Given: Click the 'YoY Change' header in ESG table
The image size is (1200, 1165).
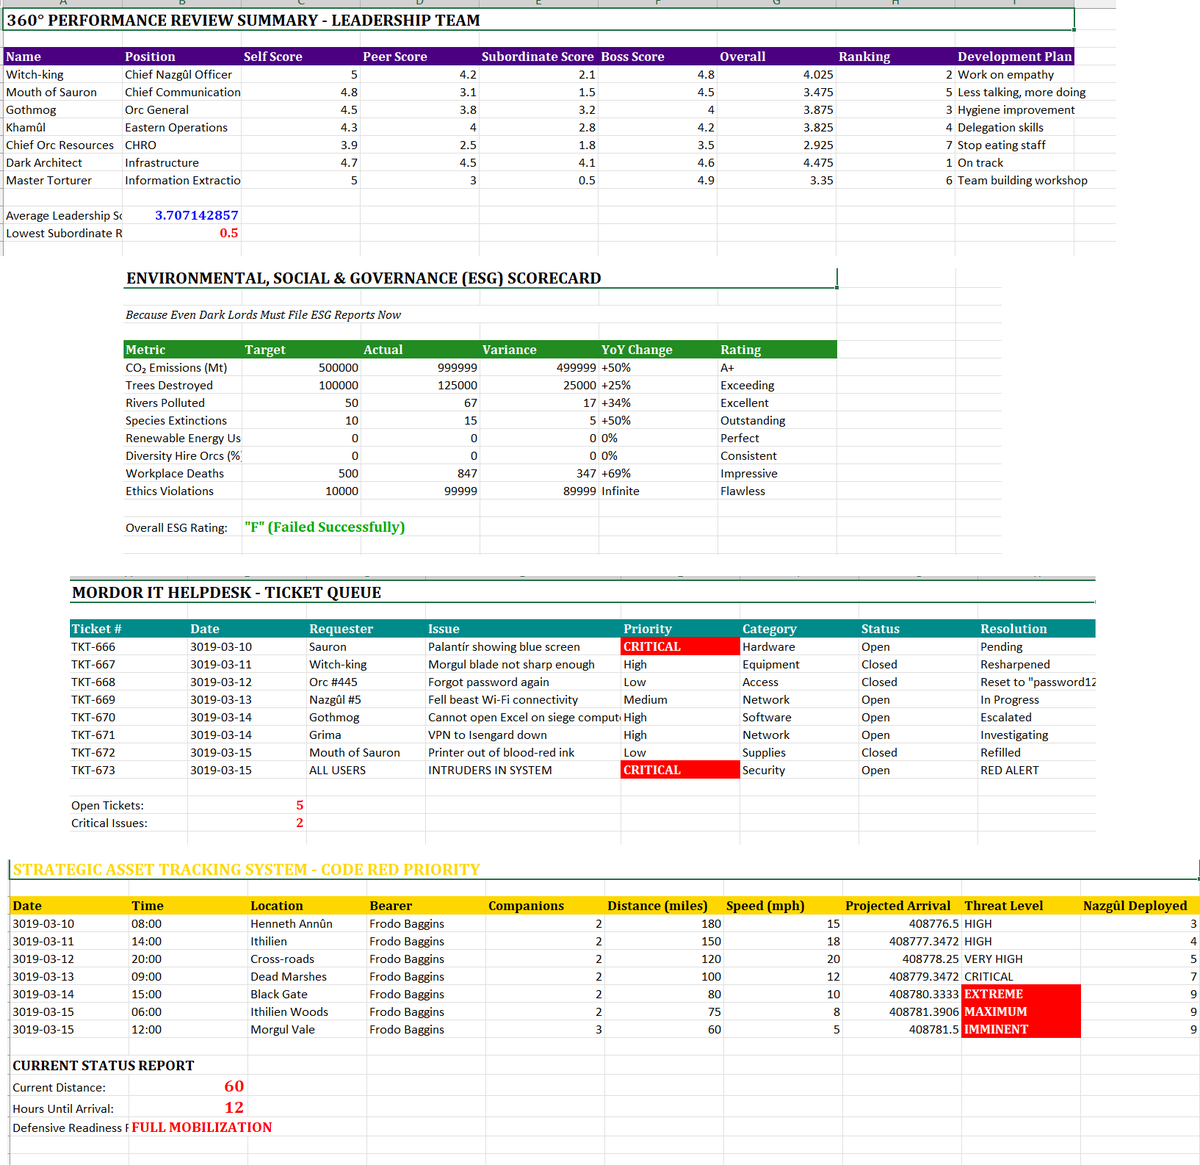Looking at the screenshot, I should click(x=658, y=350).
